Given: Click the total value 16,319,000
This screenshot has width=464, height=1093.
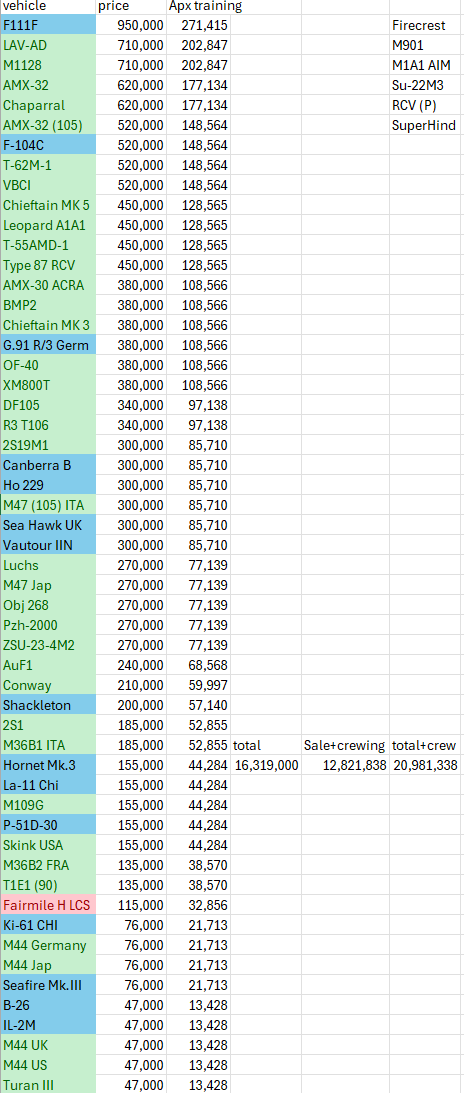Looking at the screenshot, I should (265, 765).
